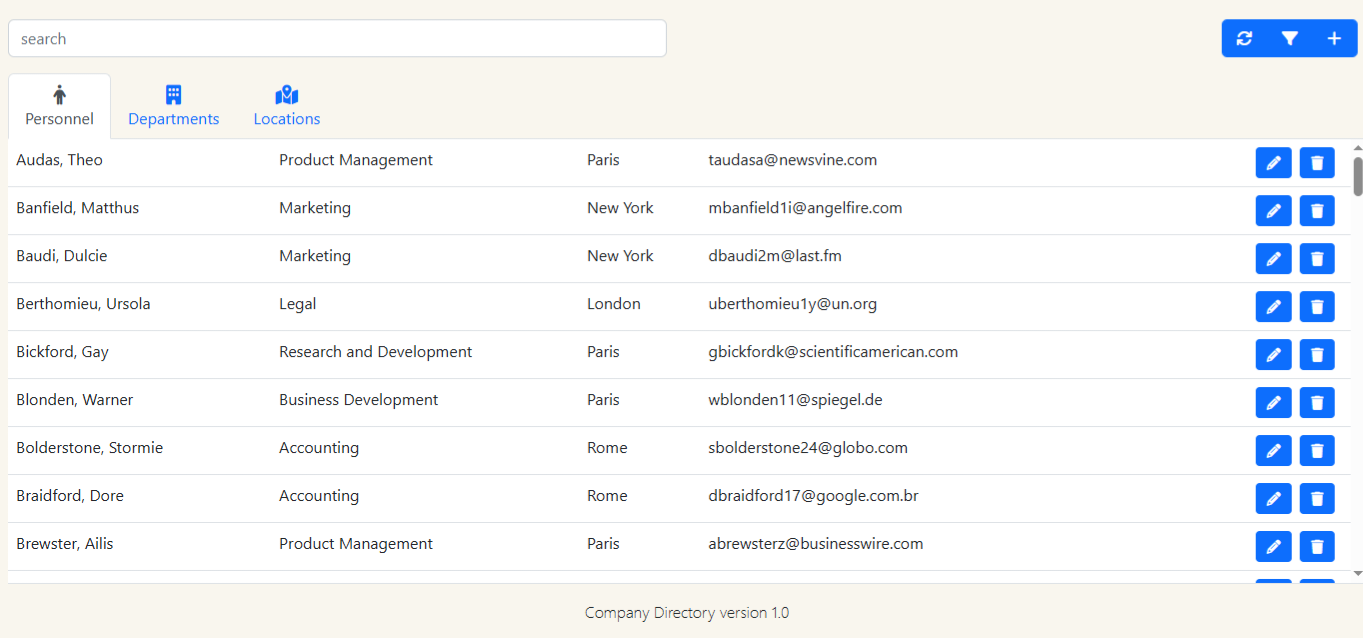
Task: Edit Theo Audas's record
Action: coord(1273,162)
